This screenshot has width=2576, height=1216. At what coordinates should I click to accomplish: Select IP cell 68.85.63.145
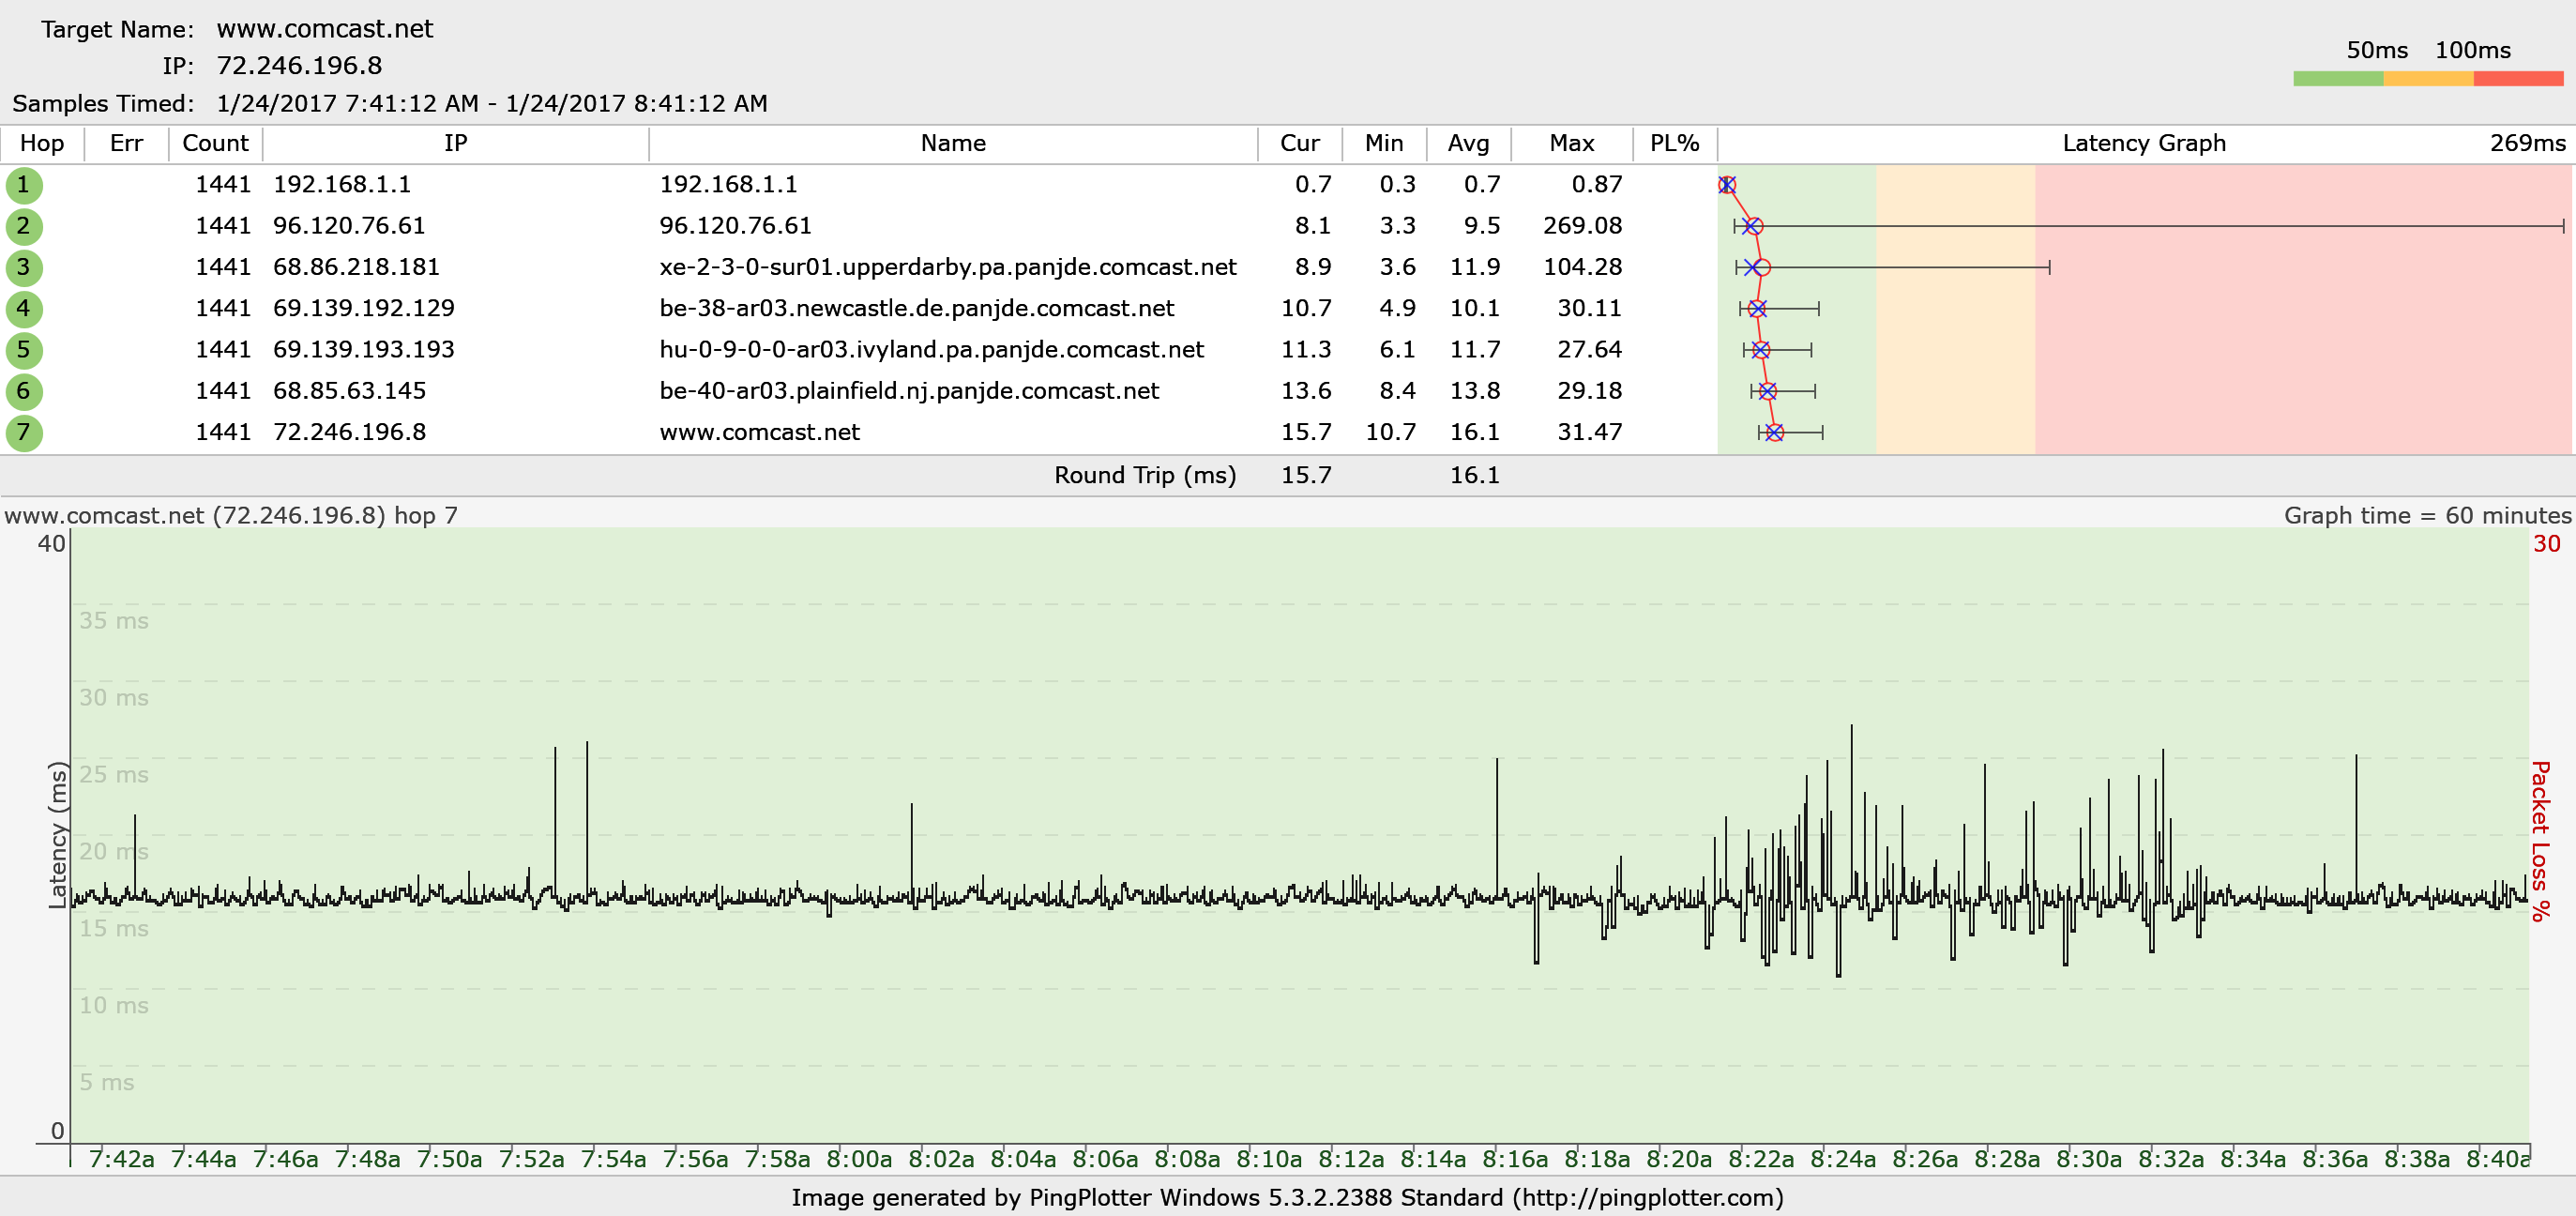click(x=349, y=391)
